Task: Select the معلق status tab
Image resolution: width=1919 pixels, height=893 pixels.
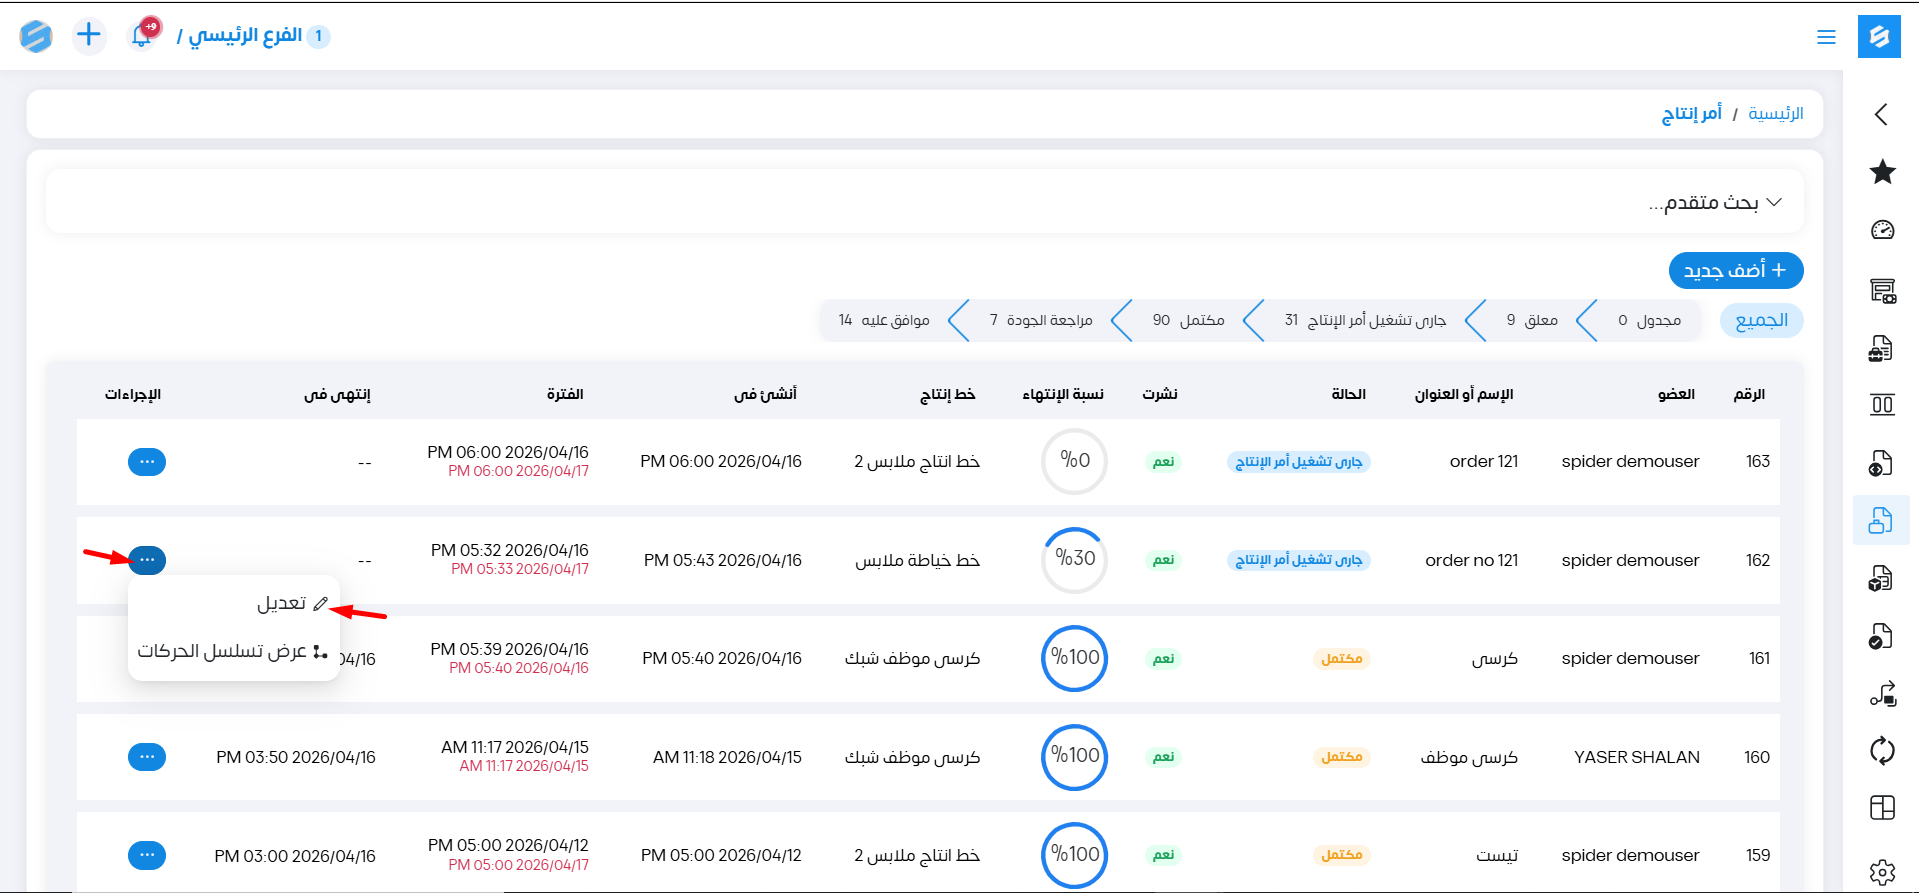Action: pos(1532,321)
